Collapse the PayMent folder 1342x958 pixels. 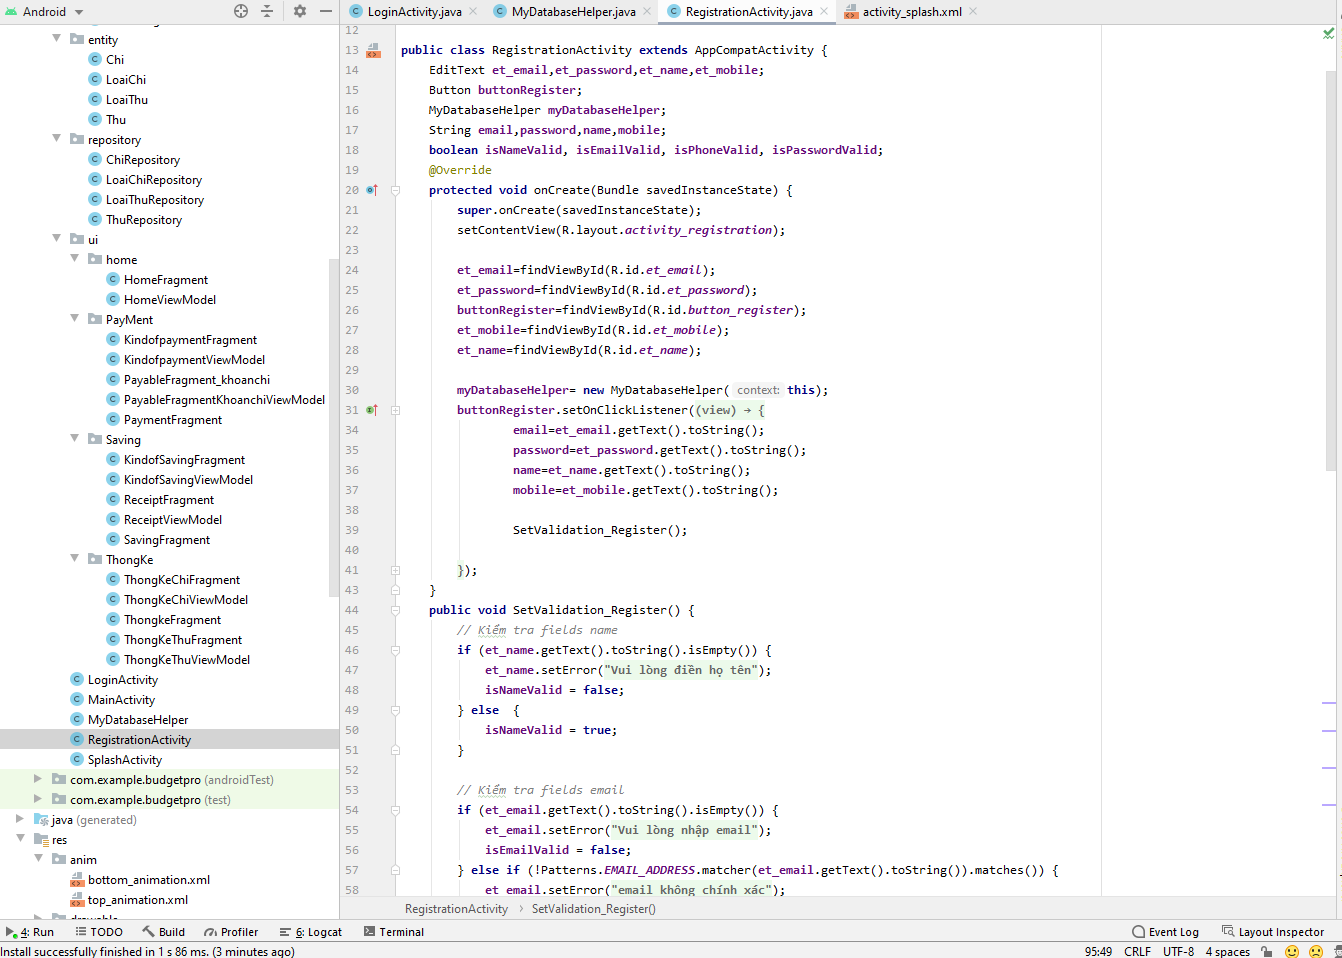74,318
